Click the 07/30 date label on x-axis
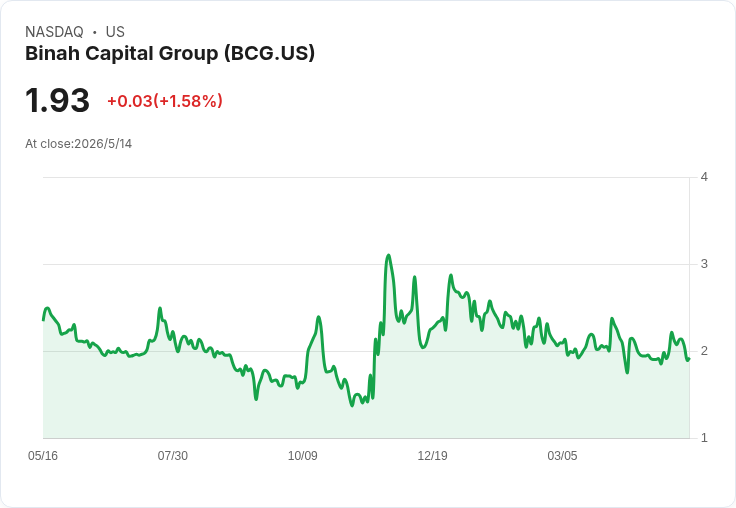The width and height of the screenshot is (736, 508). [173, 455]
